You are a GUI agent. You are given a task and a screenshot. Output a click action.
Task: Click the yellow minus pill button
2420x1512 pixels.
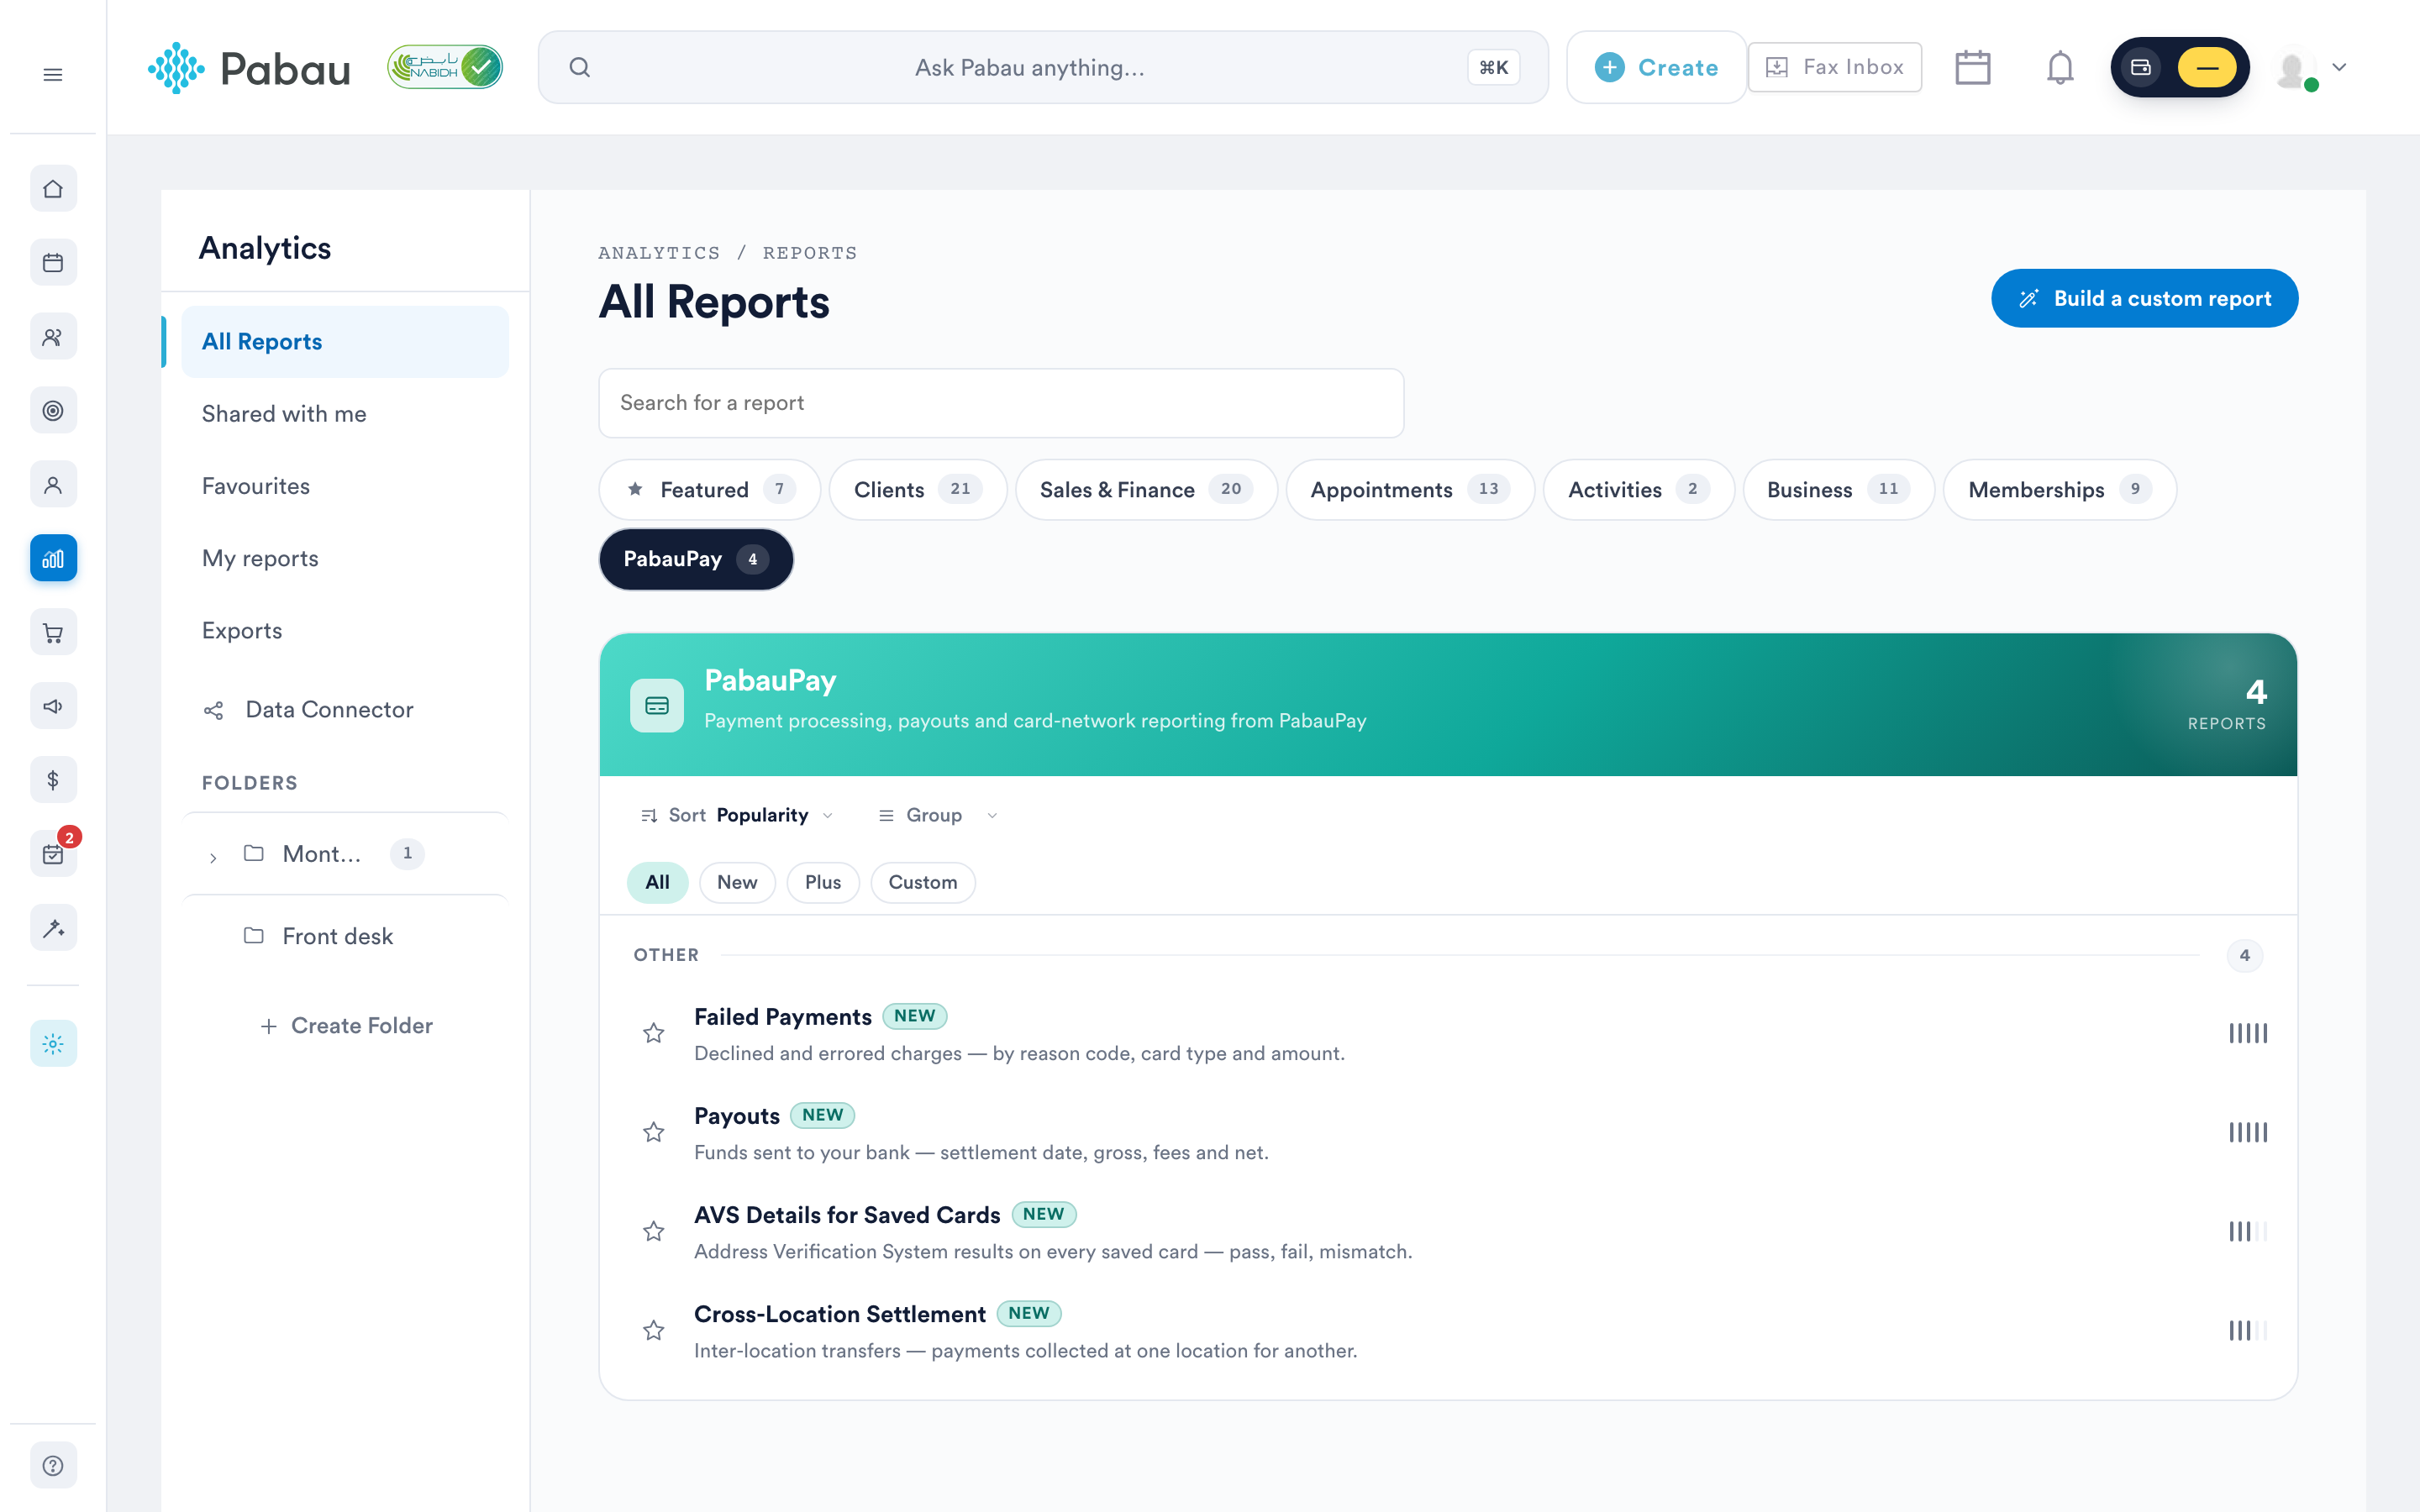pyautogui.click(x=2207, y=68)
